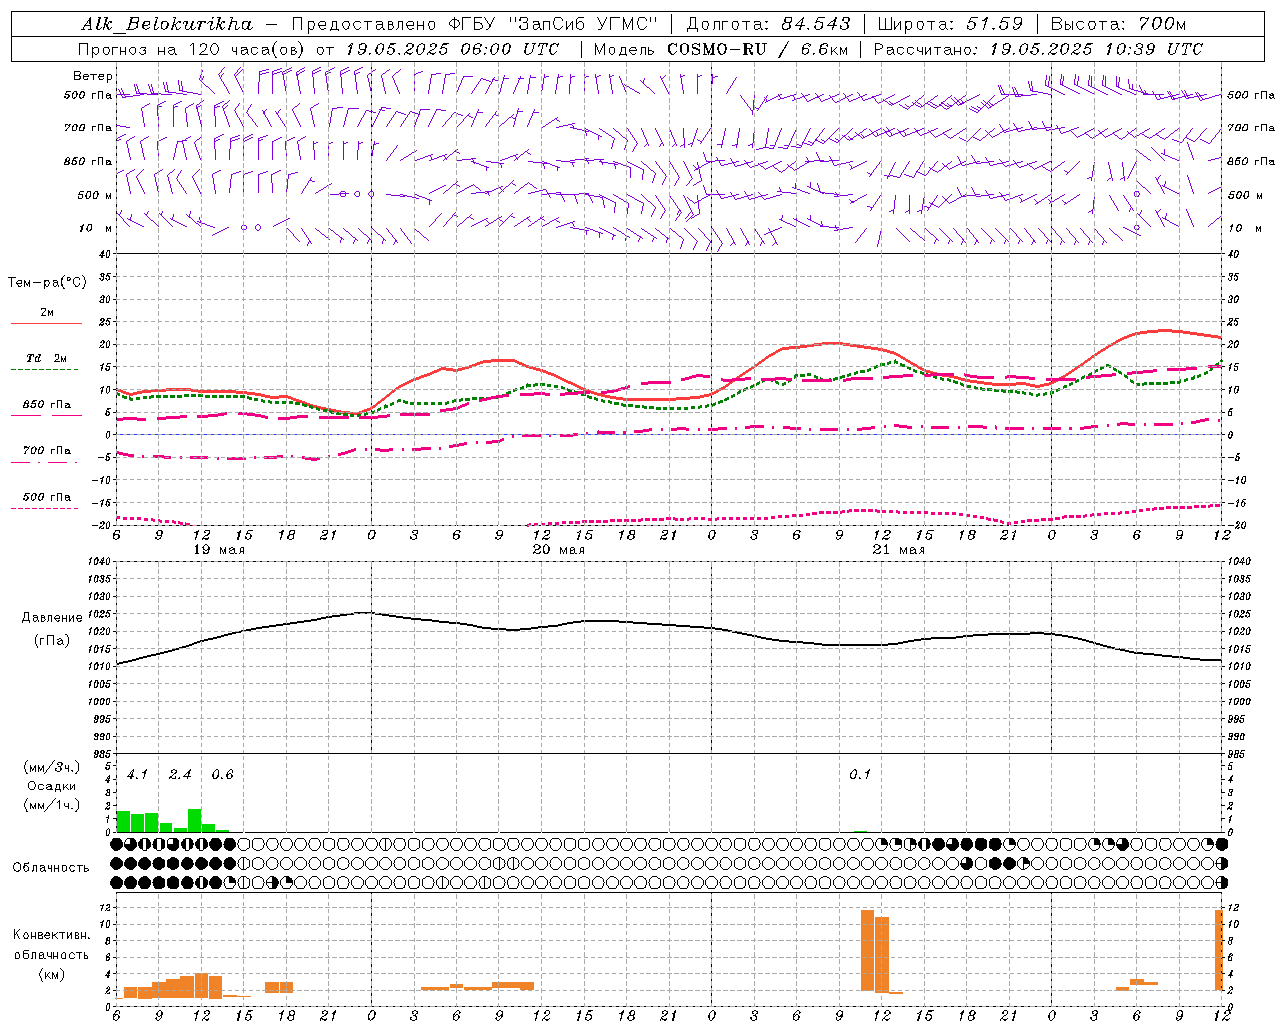1280x1024 pixels.
Task: Click the 'Осадки' precipitation label
Action: tap(52, 786)
